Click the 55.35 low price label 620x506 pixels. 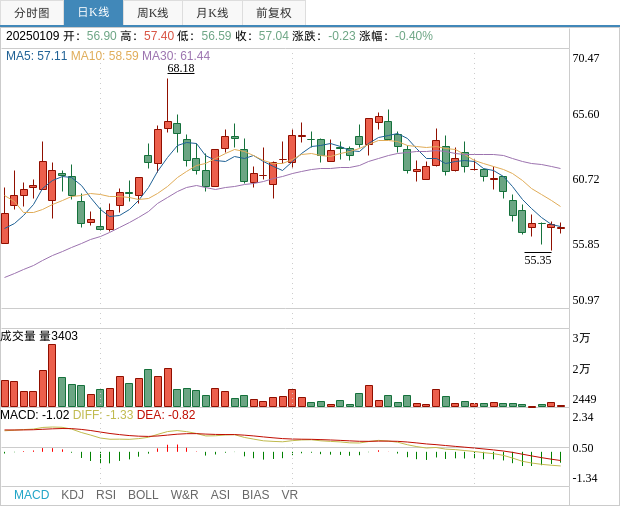tap(538, 260)
